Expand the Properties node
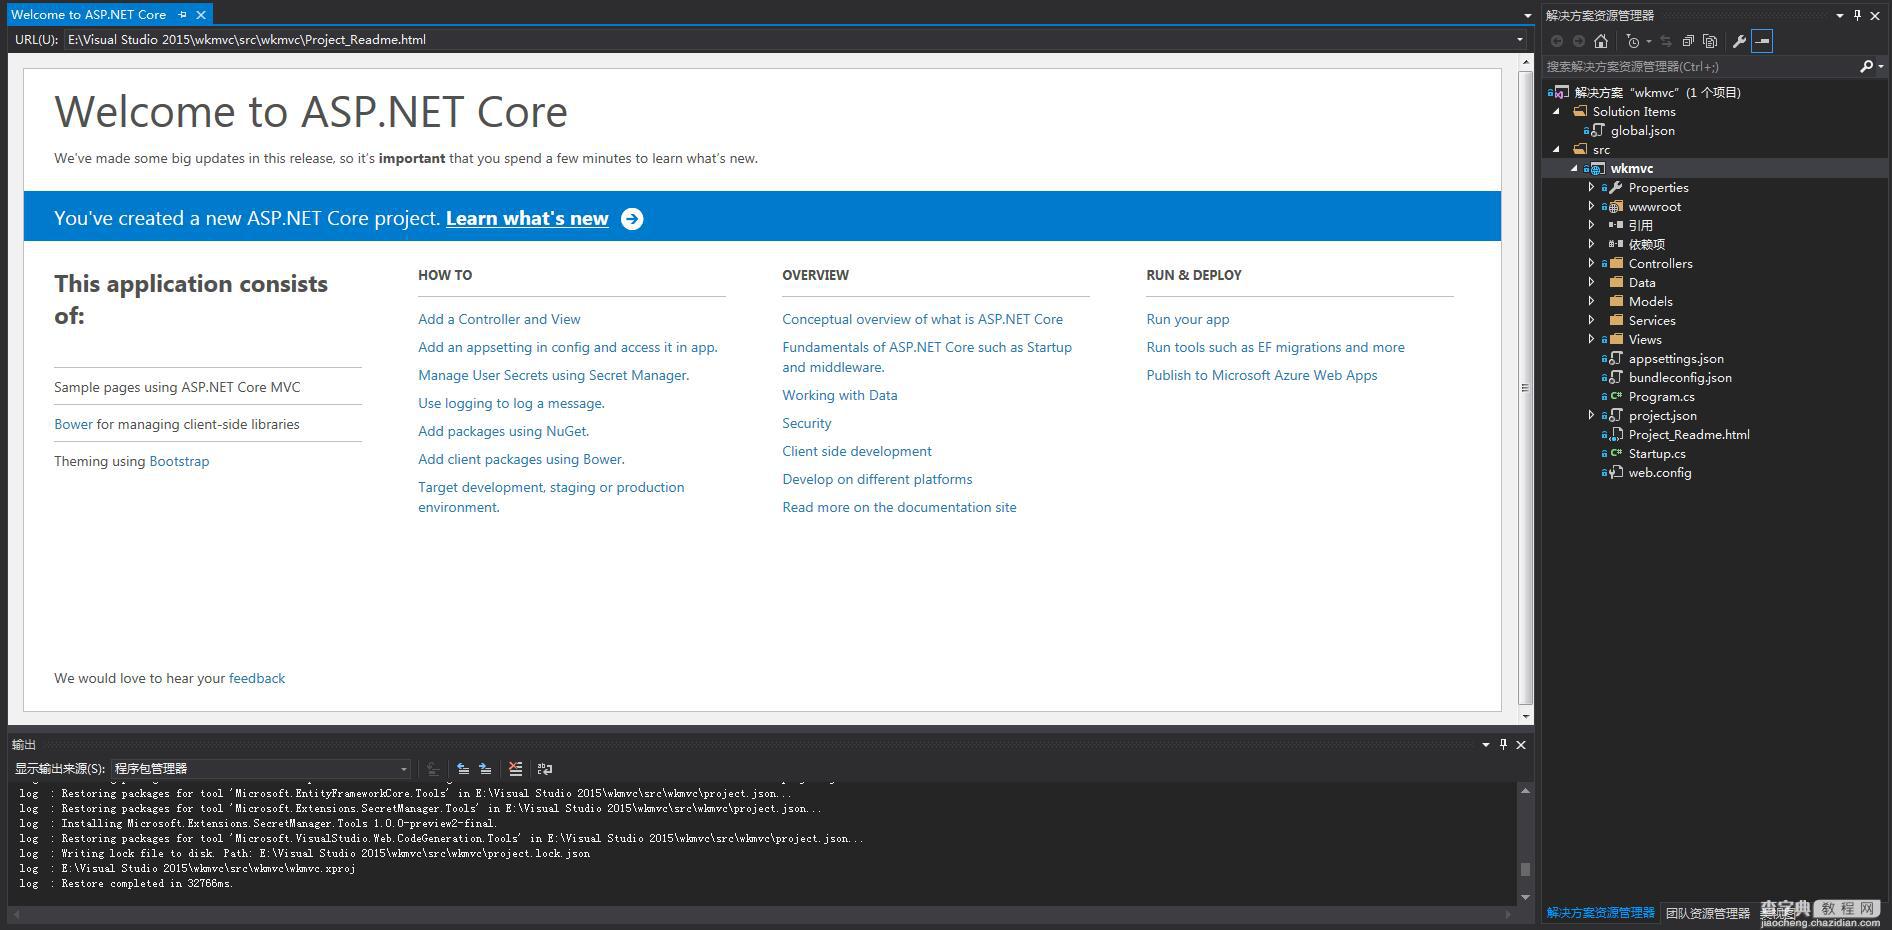The width and height of the screenshot is (1892, 930). tap(1591, 187)
